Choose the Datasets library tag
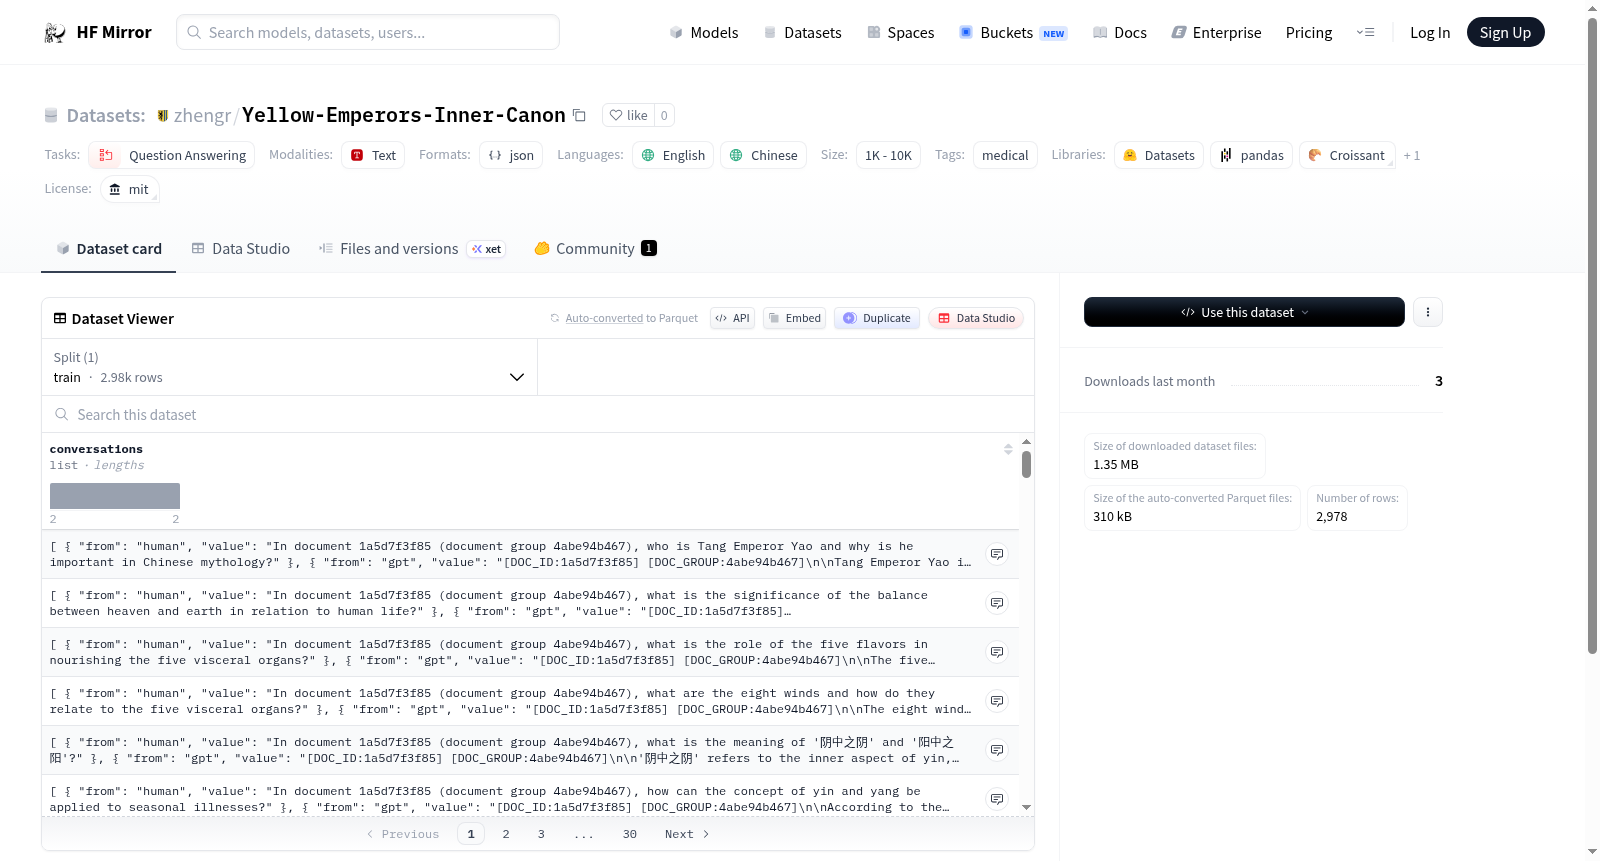 [1159, 155]
